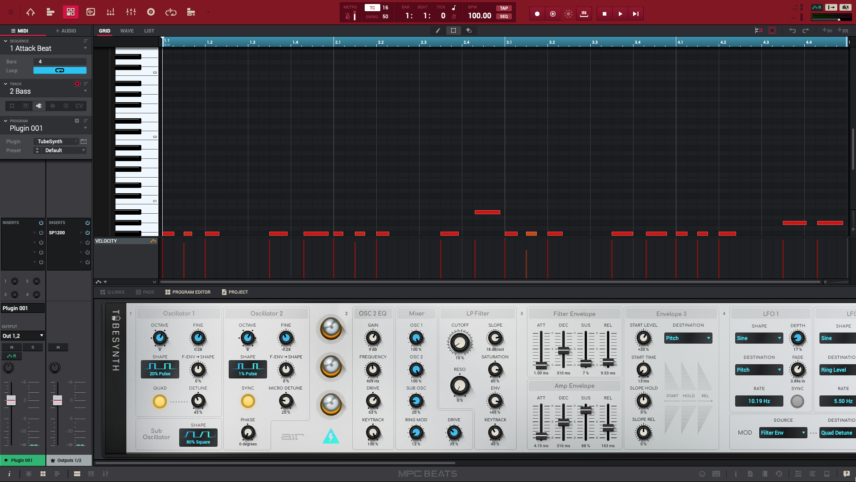Open the Plugin 001 program dropdown
856x482 pixels.
[x=85, y=128]
